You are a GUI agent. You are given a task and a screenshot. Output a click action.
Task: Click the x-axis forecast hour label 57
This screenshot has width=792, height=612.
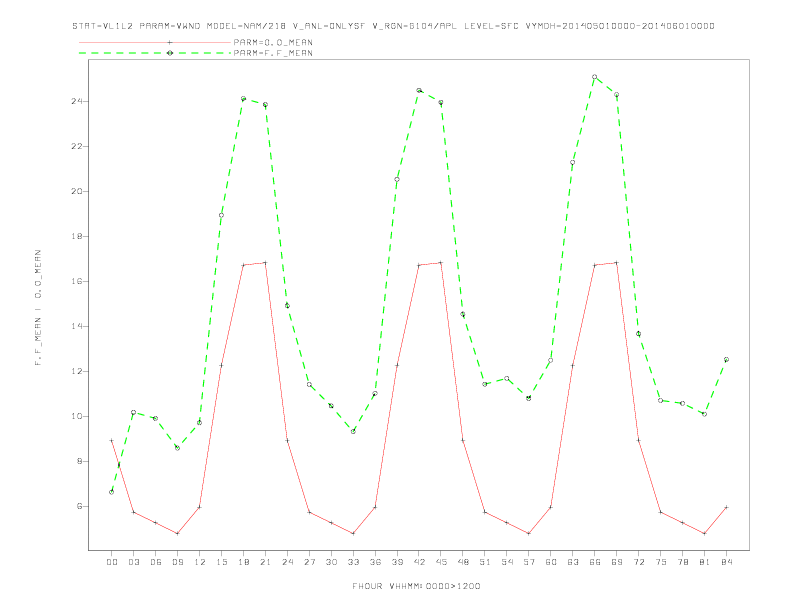click(529, 562)
